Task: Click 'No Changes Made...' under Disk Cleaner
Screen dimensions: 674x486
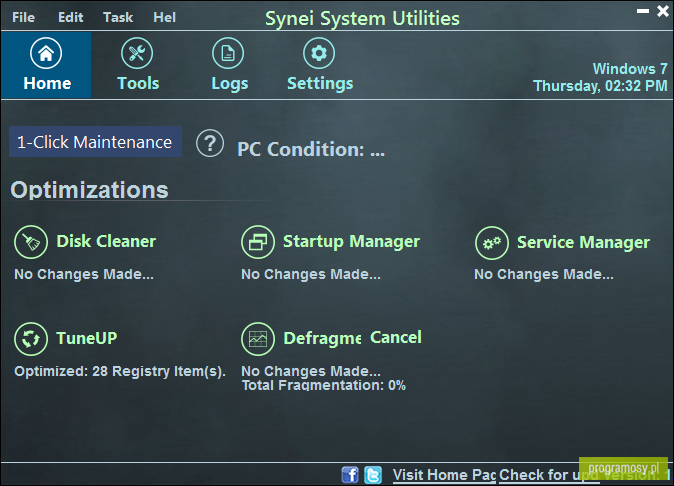Action: point(84,274)
